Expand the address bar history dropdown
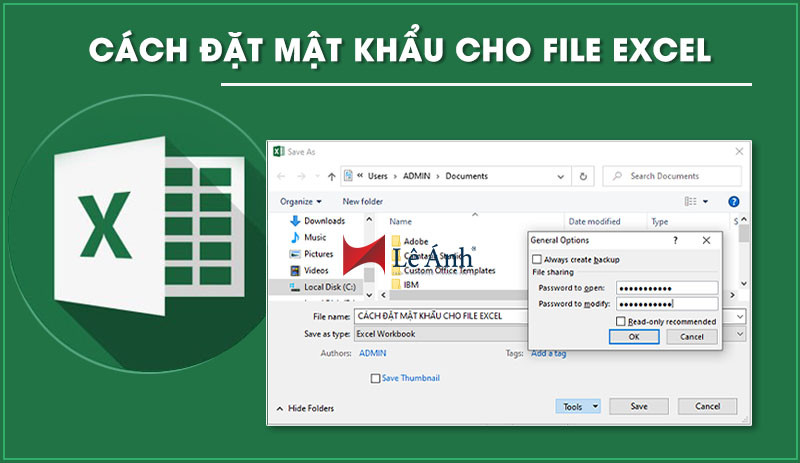The height and width of the screenshot is (463, 800). point(561,177)
